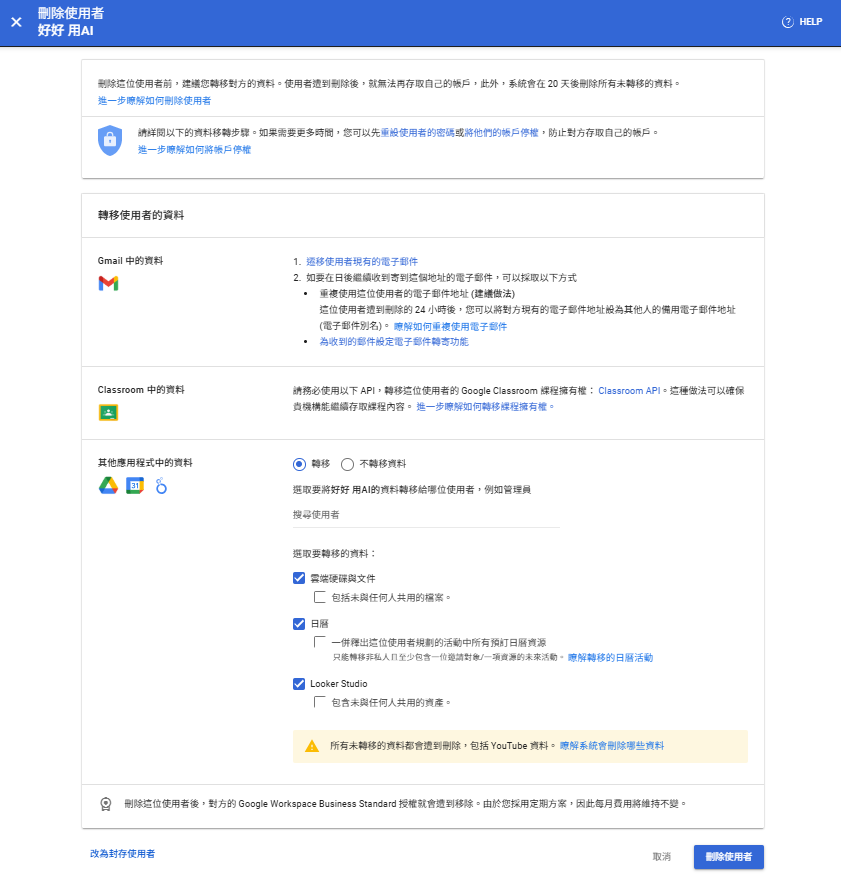Click the Google Drive icon
The width and height of the screenshot is (841, 892).
(x=108, y=486)
